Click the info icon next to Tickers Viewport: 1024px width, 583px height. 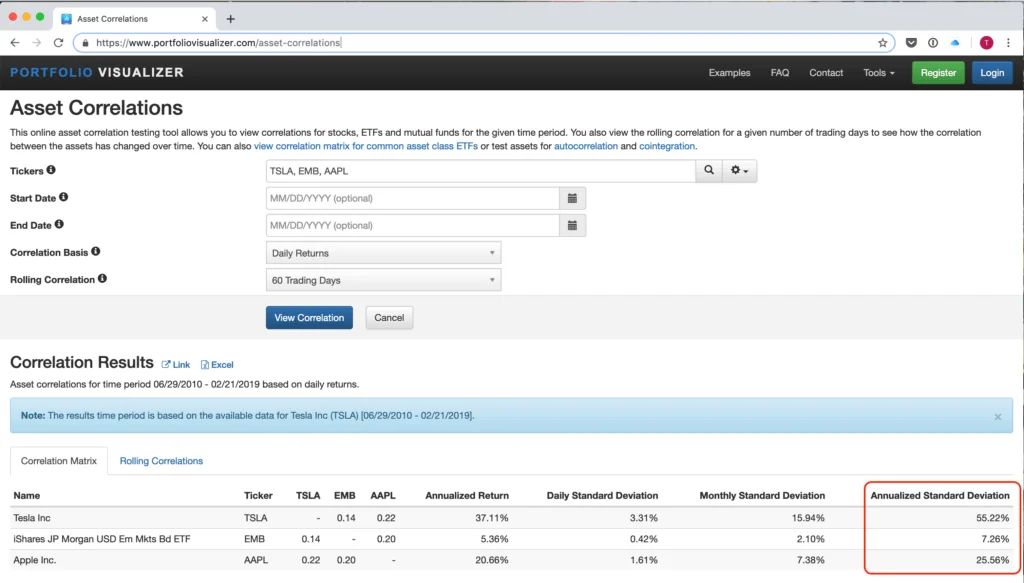pyautogui.click(x=51, y=170)
